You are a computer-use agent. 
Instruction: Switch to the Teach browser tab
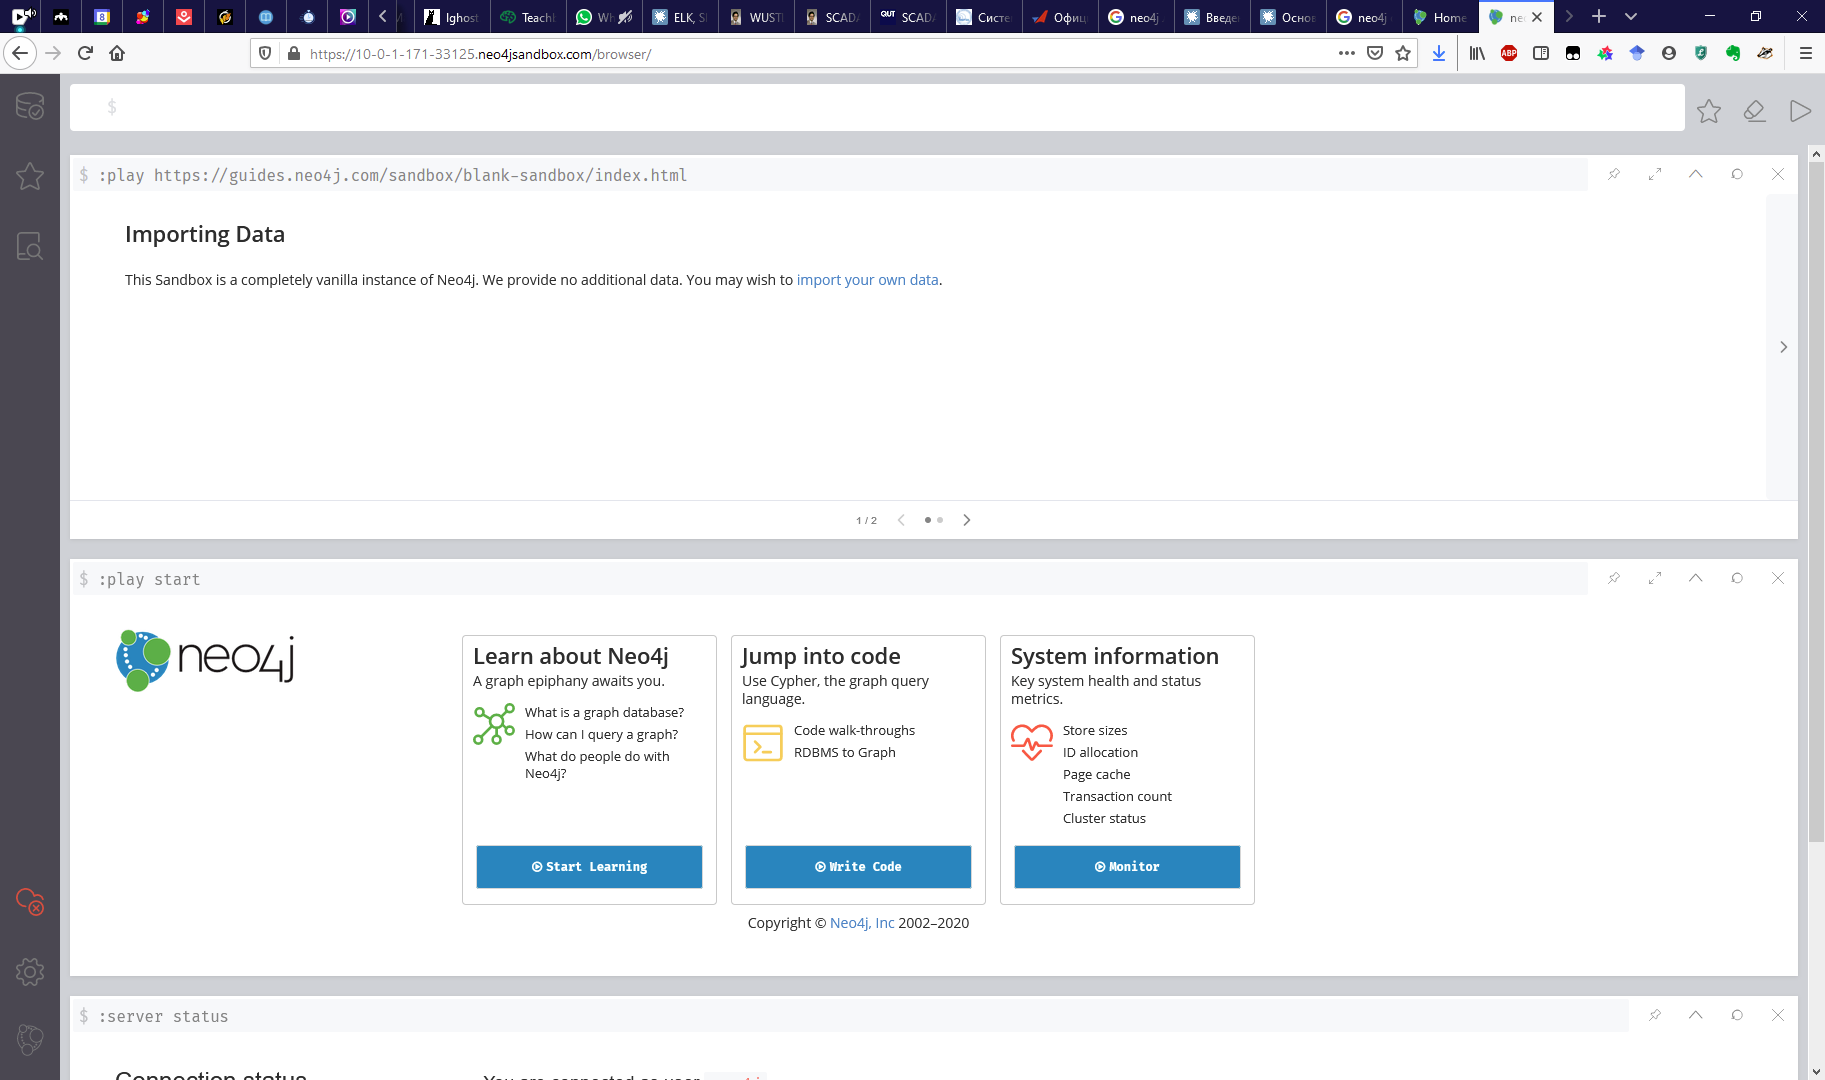528,17
